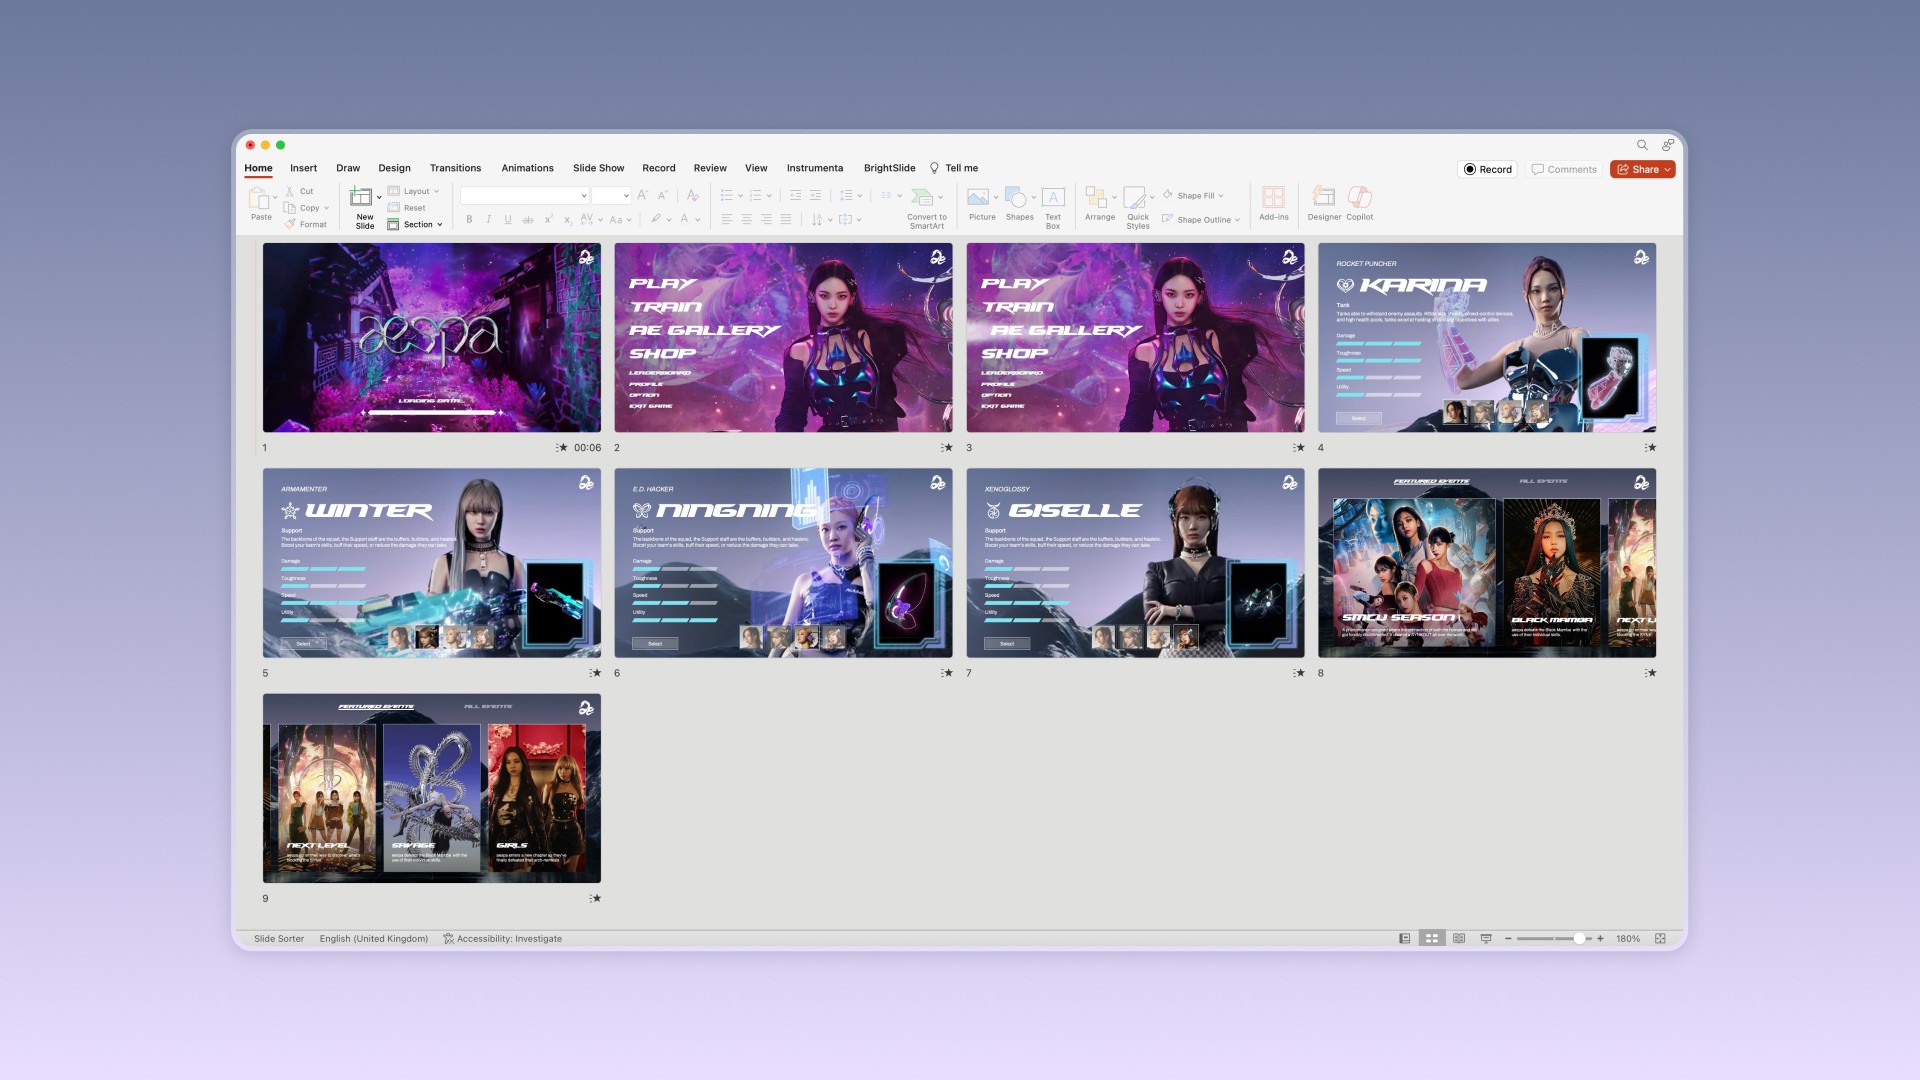Decrease font size with the smaller A icon
This screenshot has width=1920, height=1080.
(662, 195)
